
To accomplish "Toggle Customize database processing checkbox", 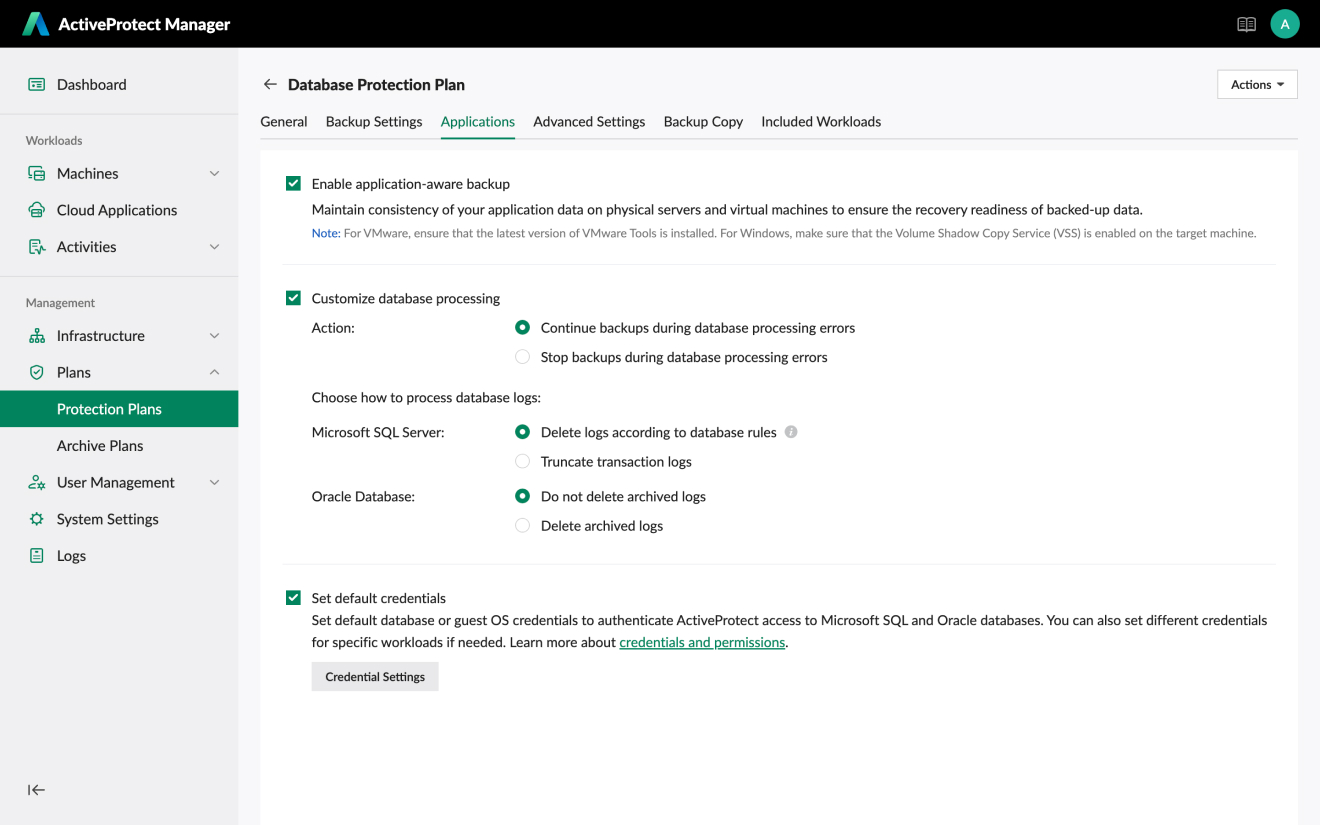I will click(x=293, y=298).
